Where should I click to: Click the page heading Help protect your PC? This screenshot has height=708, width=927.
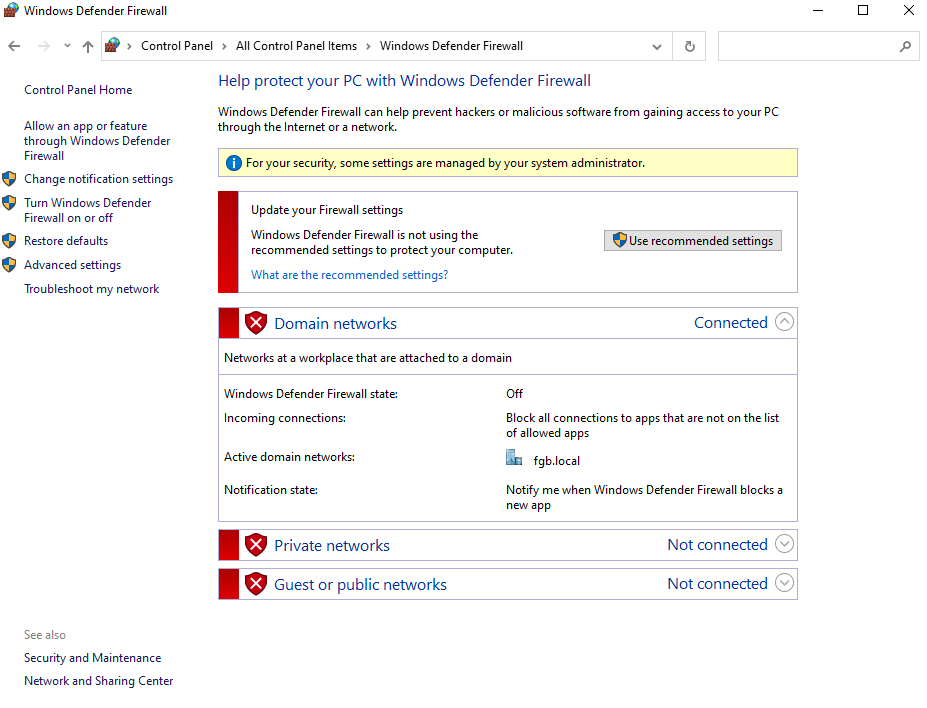click(x=404, y=80)
